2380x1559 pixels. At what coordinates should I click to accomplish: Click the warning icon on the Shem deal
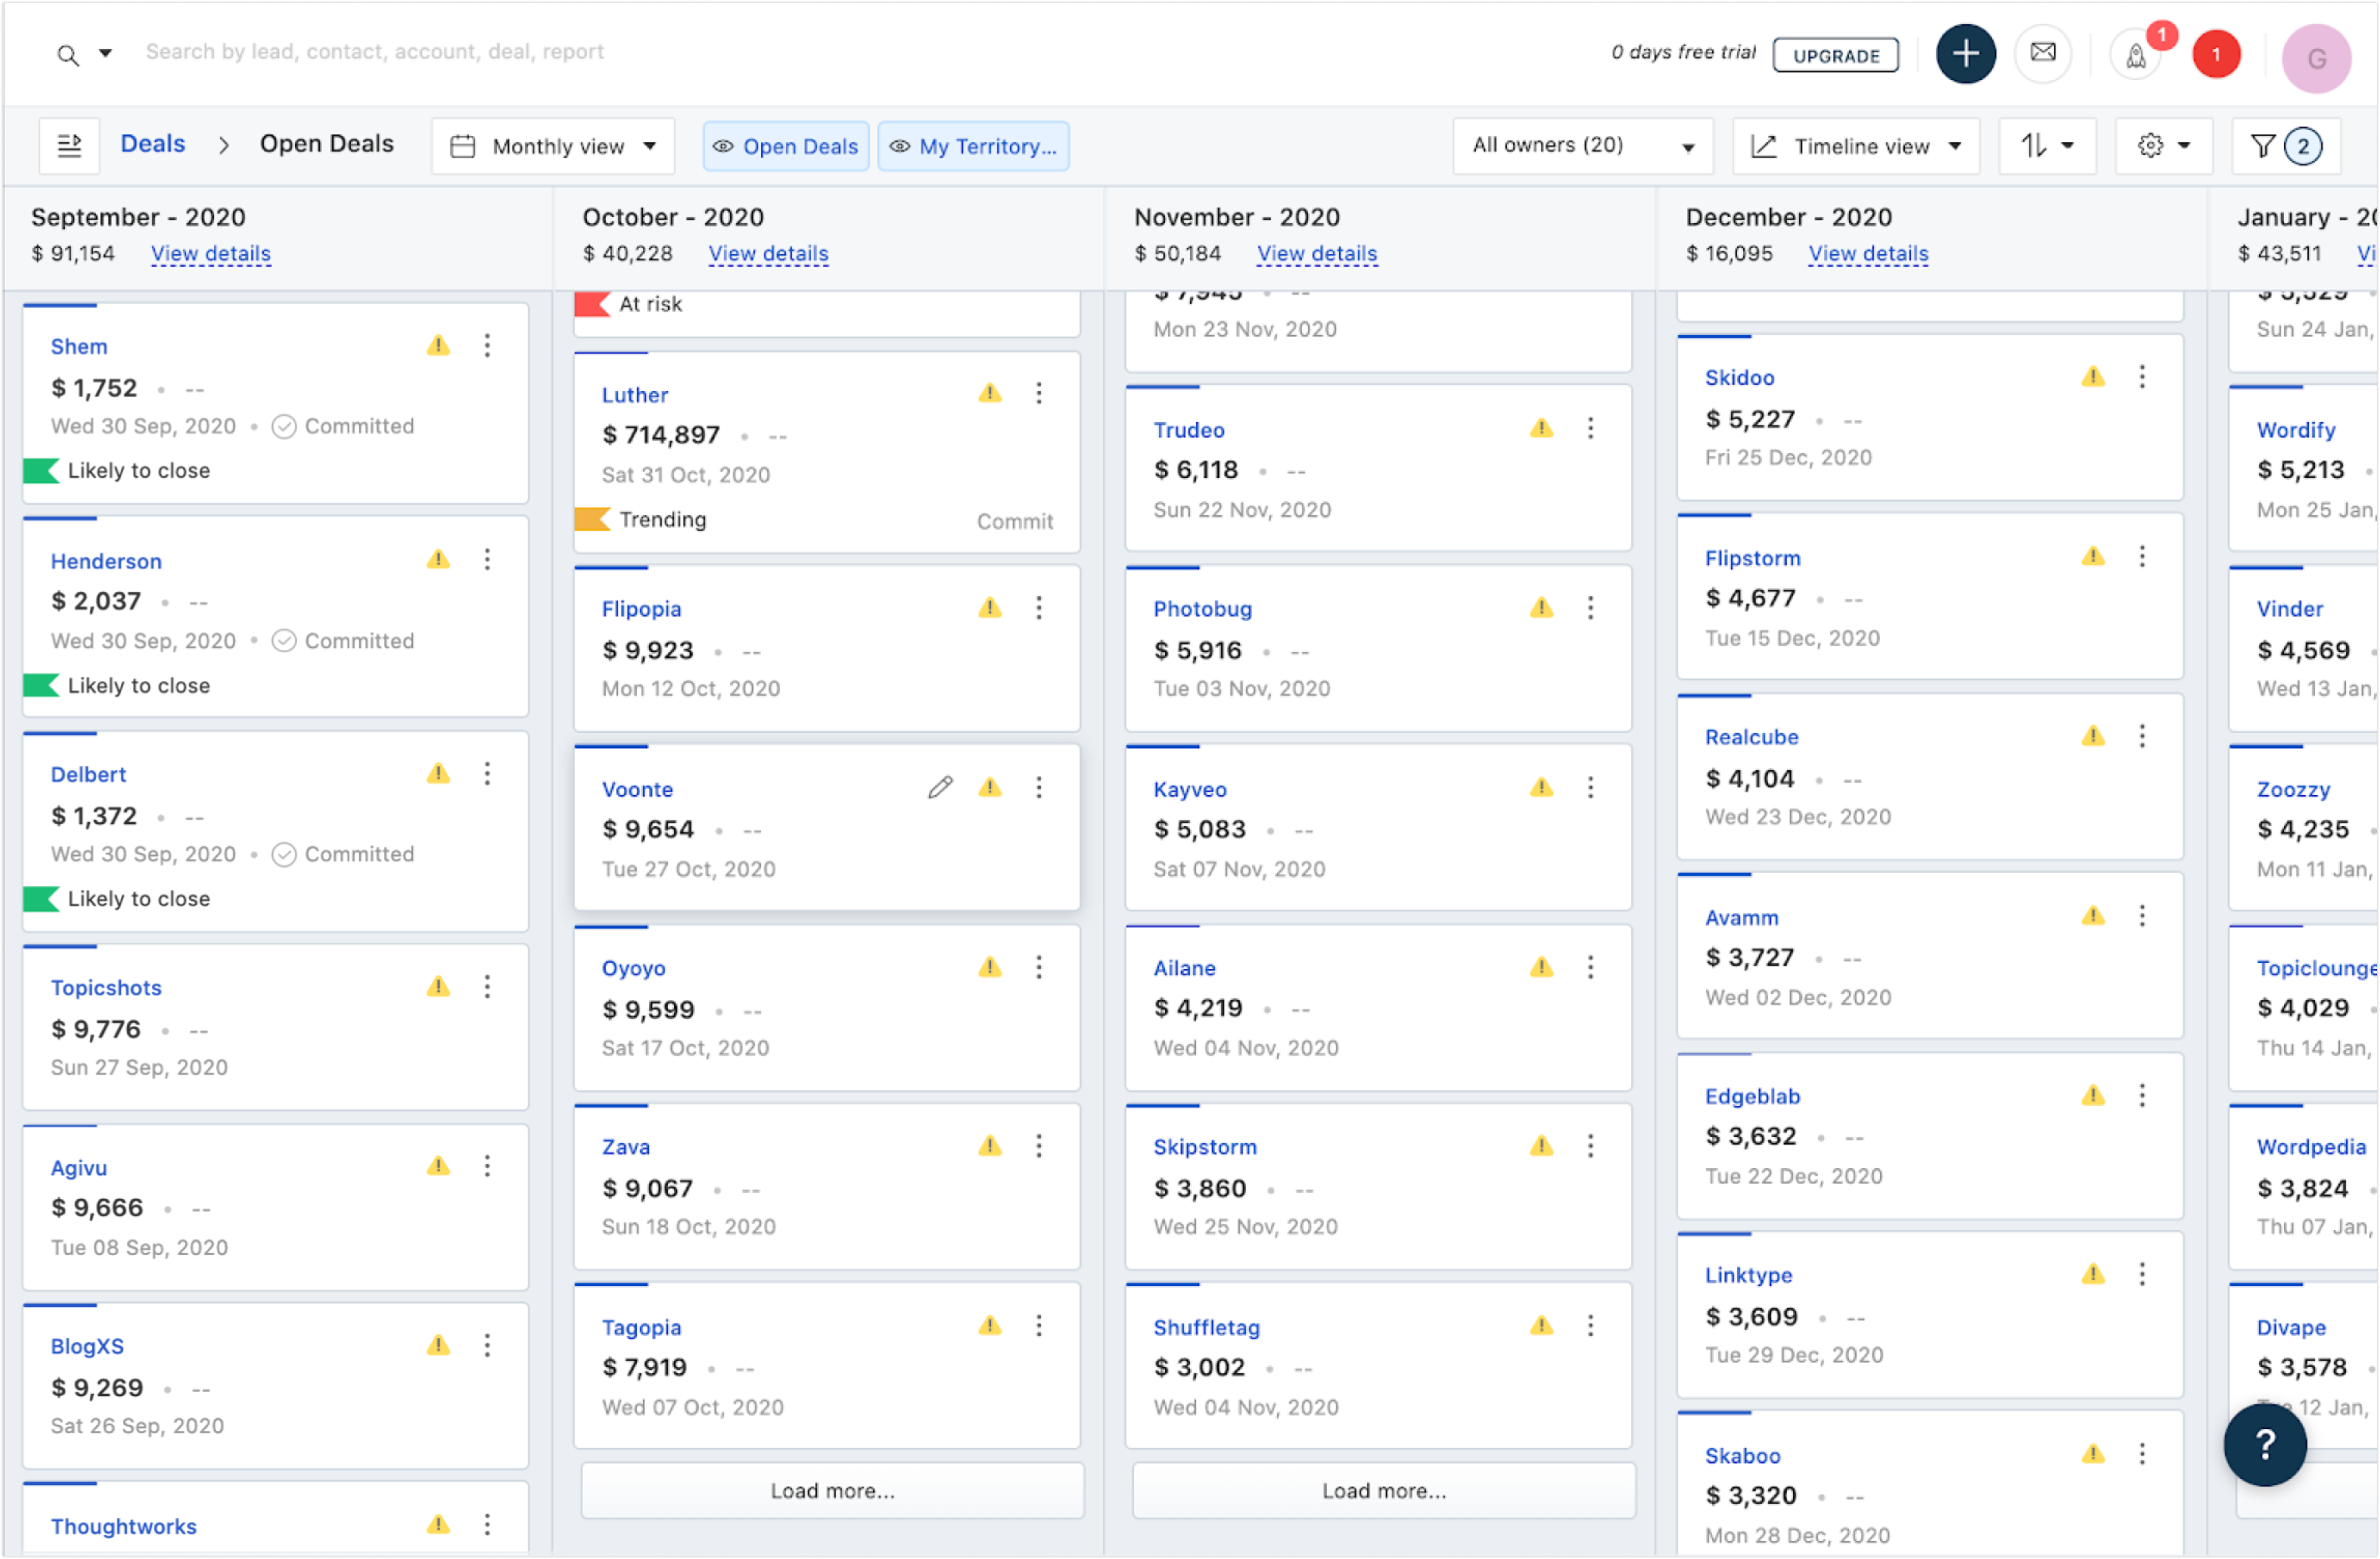point(438,345)
